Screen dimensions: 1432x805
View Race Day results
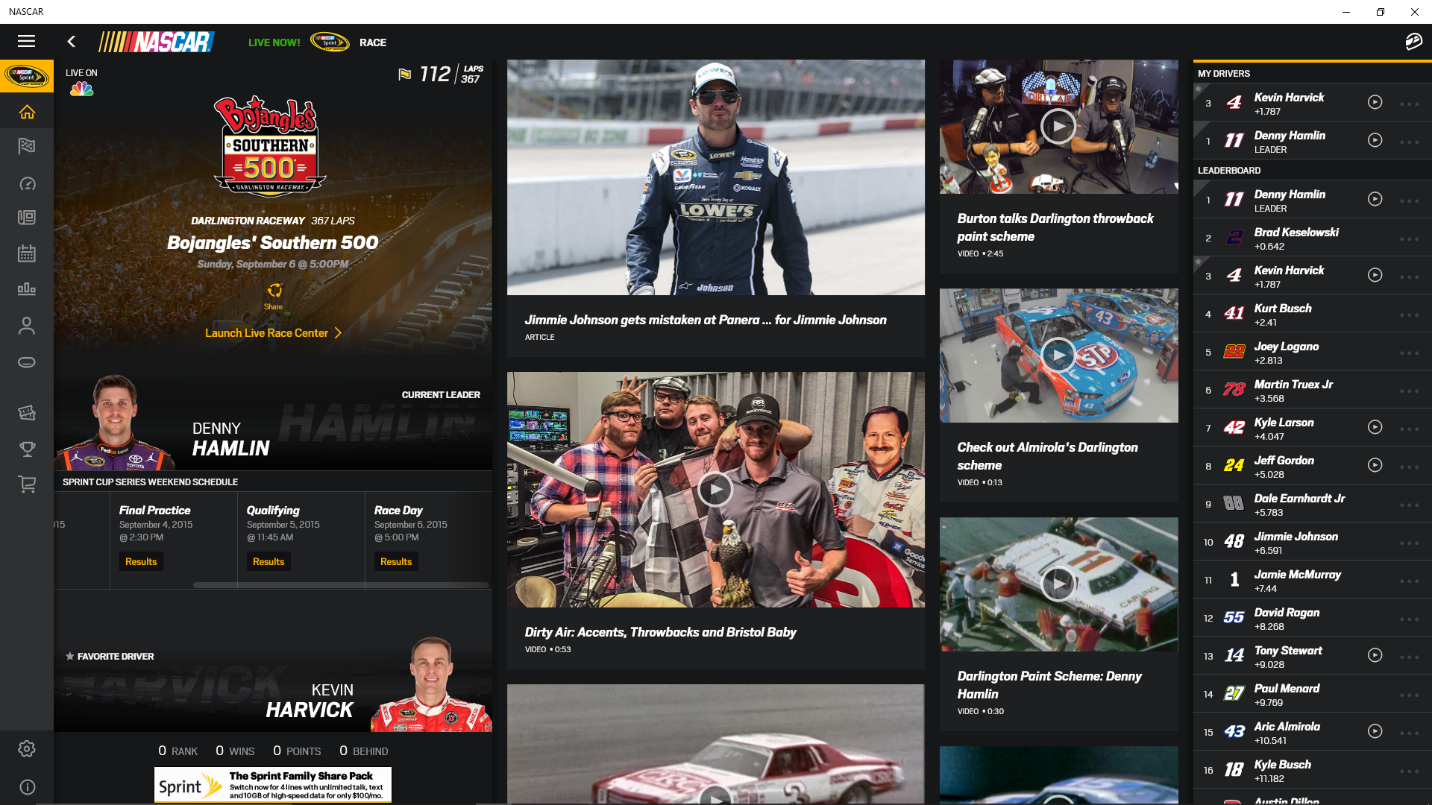[x=396, y=561]
